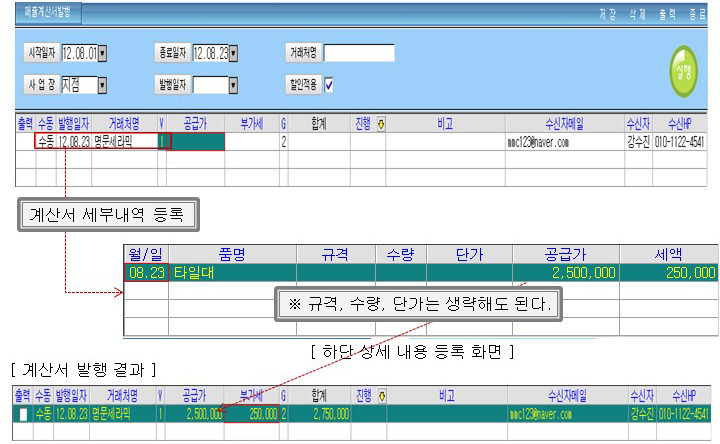
Task: Click 종료 in the top menu
Action: [x=697, y=15]
